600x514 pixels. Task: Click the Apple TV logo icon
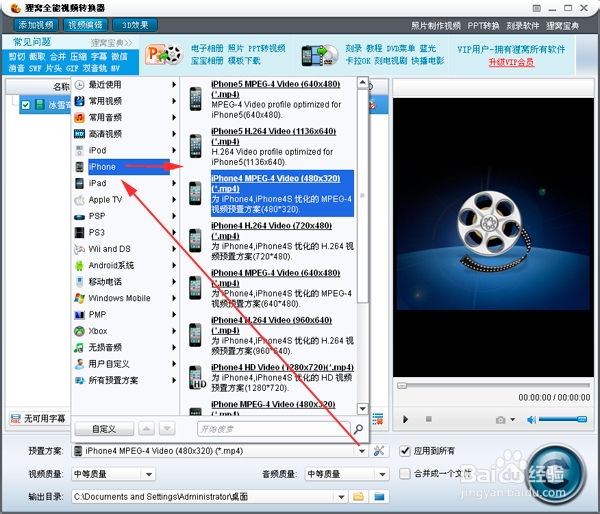pos(79,200)
